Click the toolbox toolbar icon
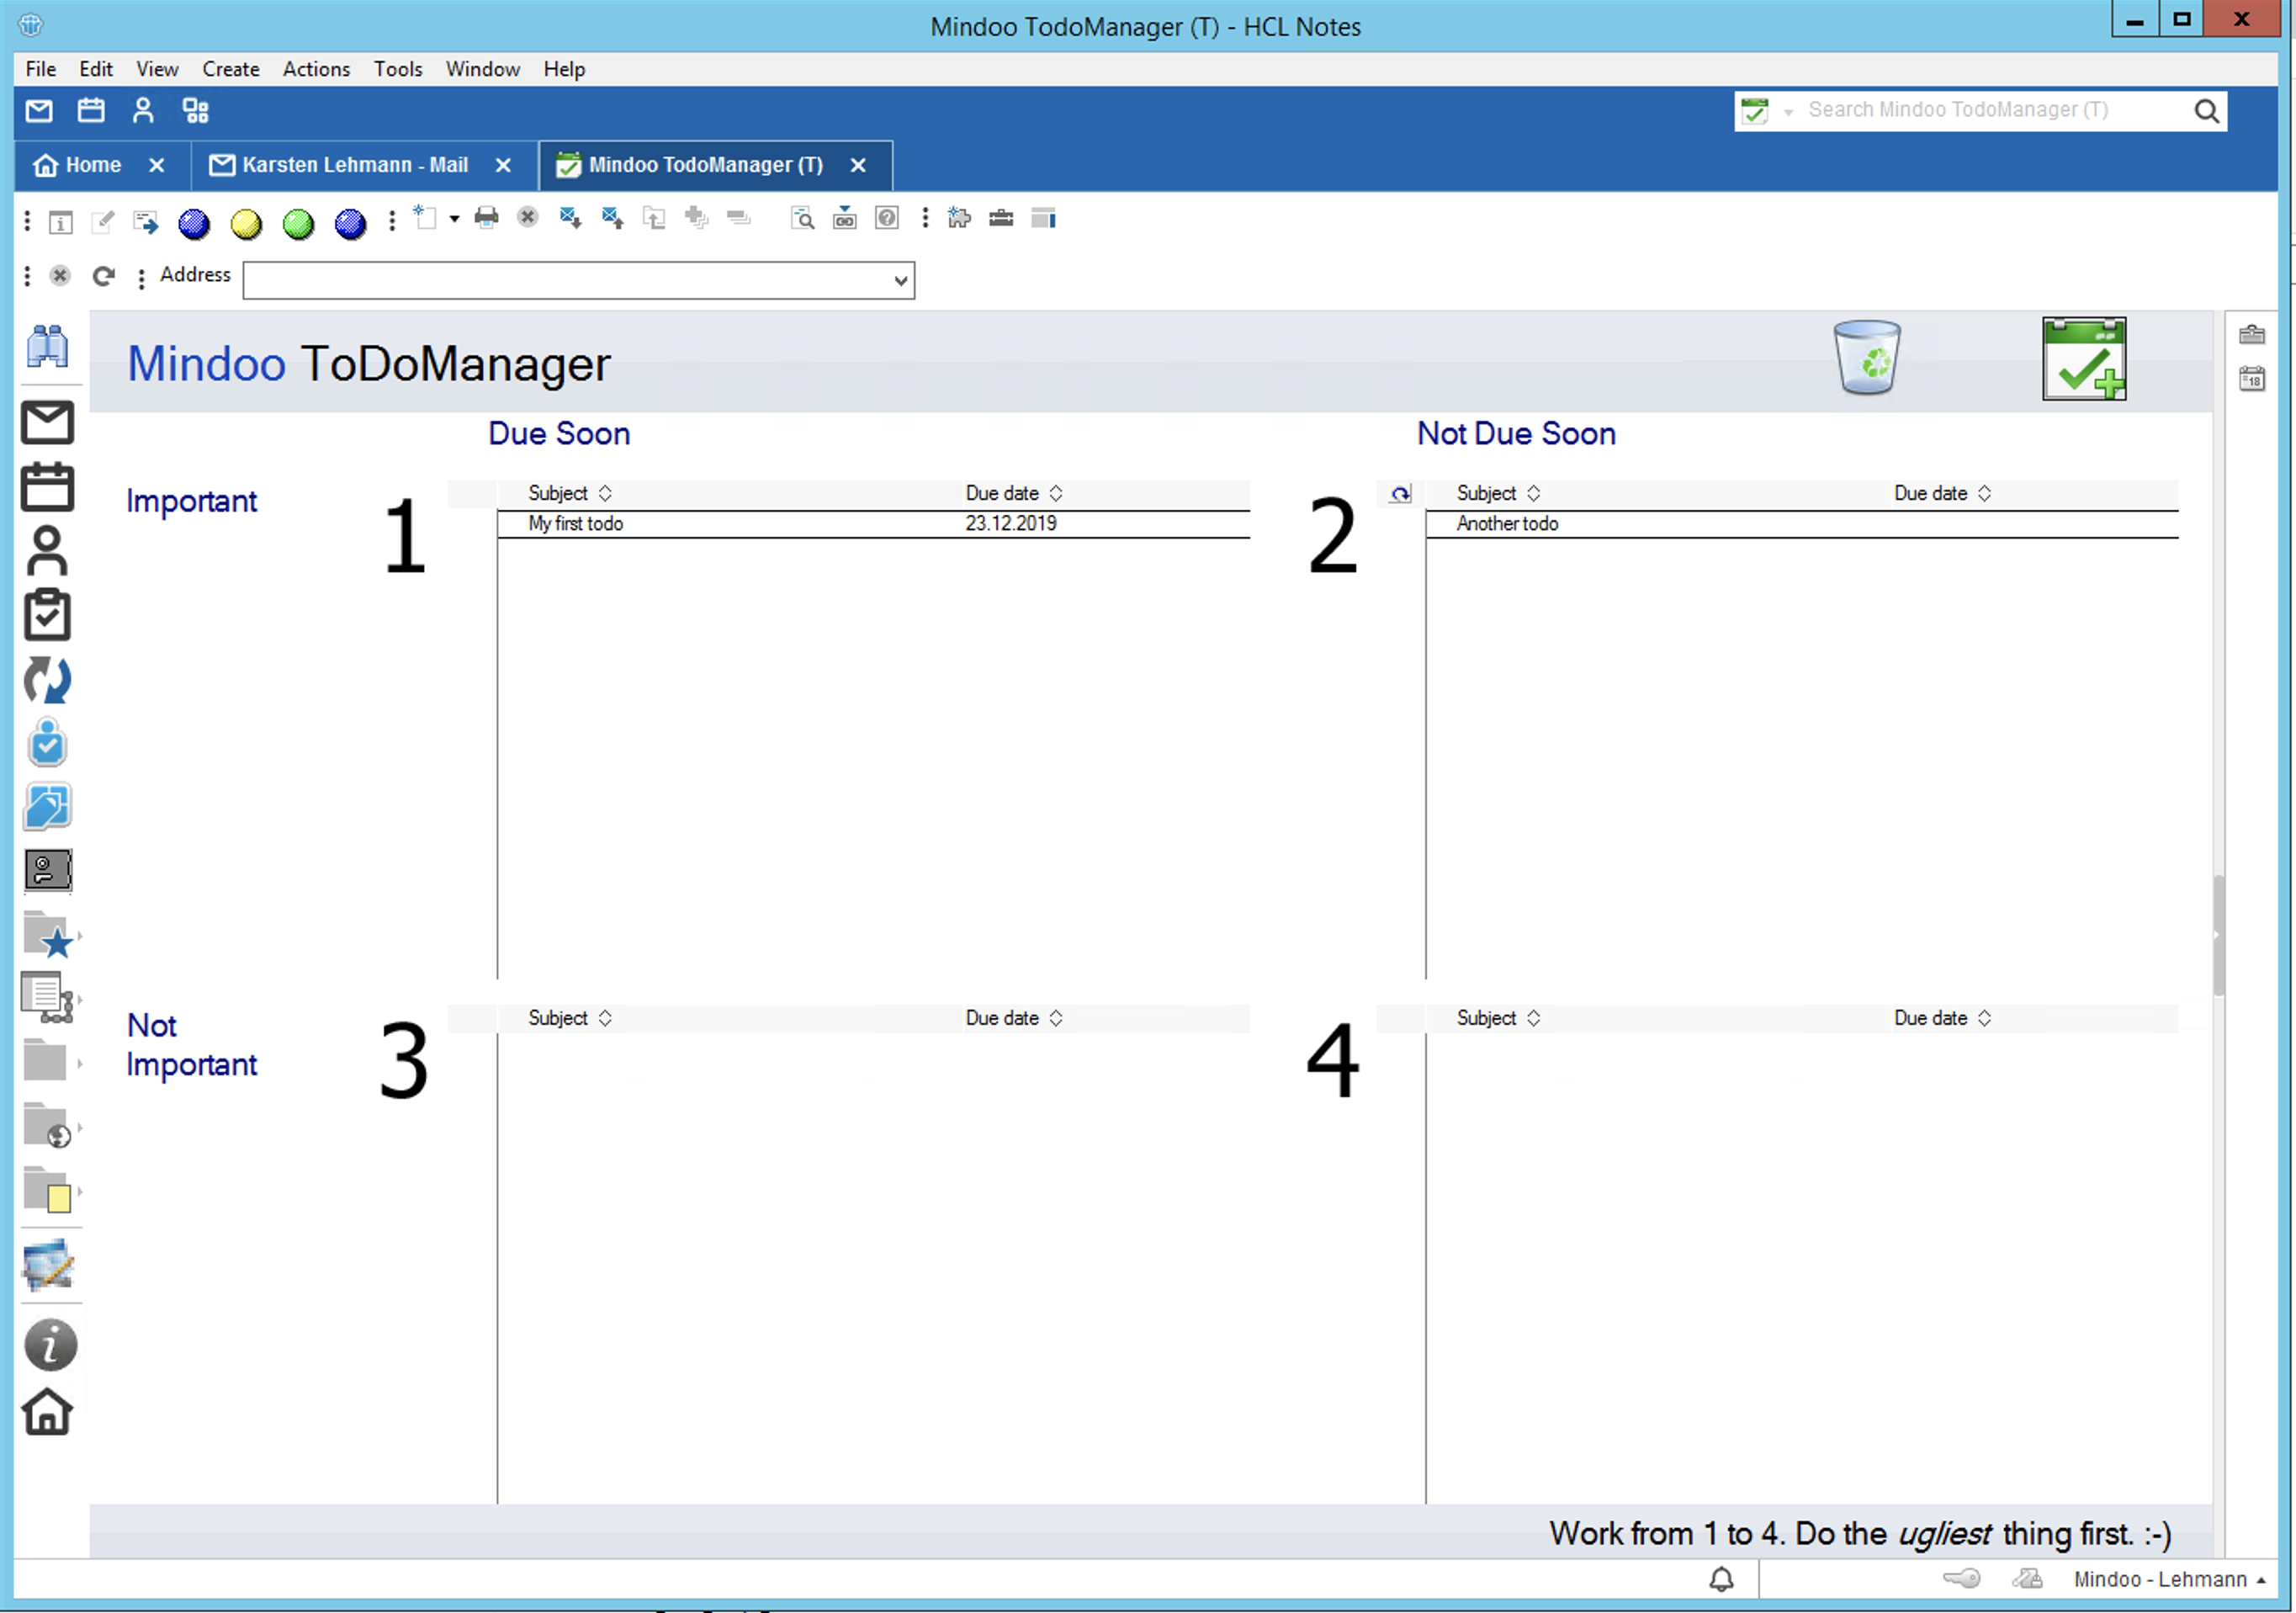The height and width of the screenshot is (1613, 2296). [1001, 218]
